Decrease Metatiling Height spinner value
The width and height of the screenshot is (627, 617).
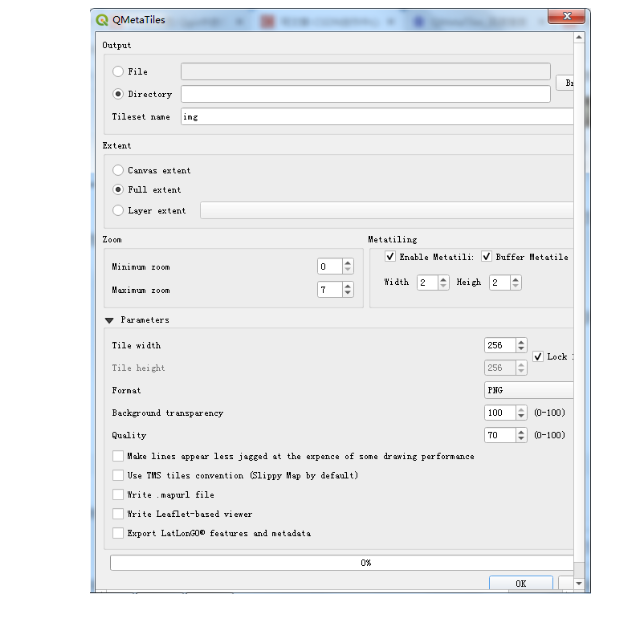[x=516, y=286]
